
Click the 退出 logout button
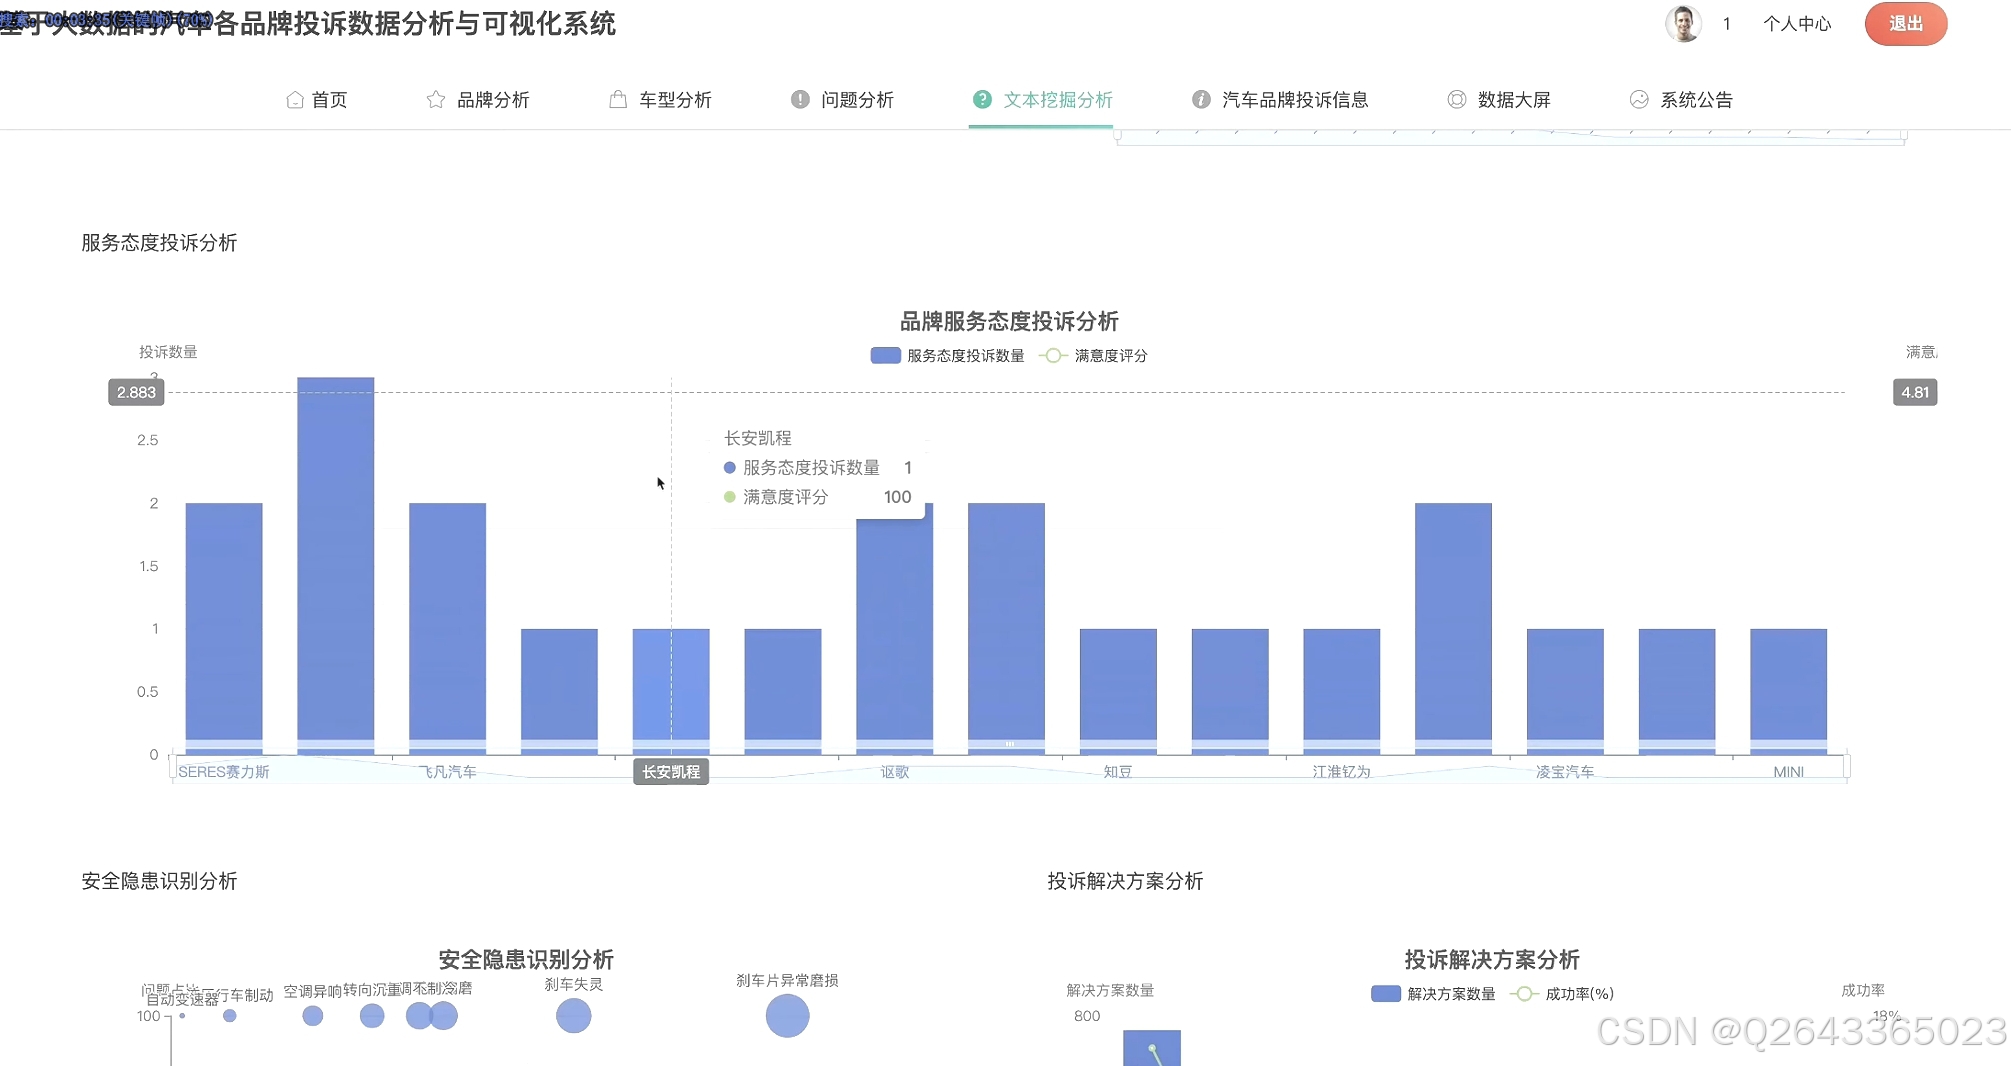[x=1906, y=24]
